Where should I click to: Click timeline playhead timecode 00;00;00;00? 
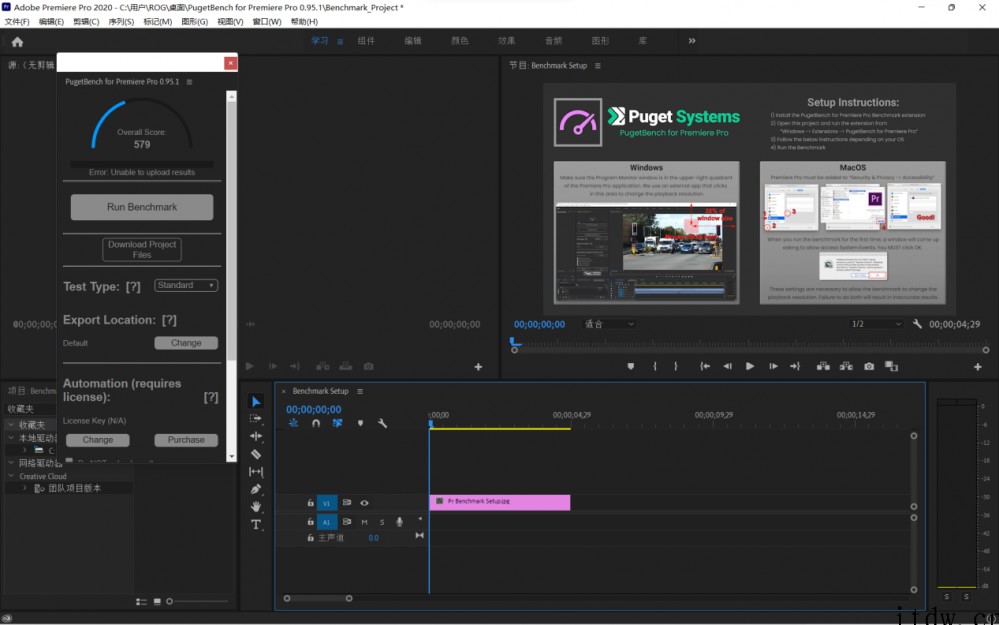tap(313, 410)
